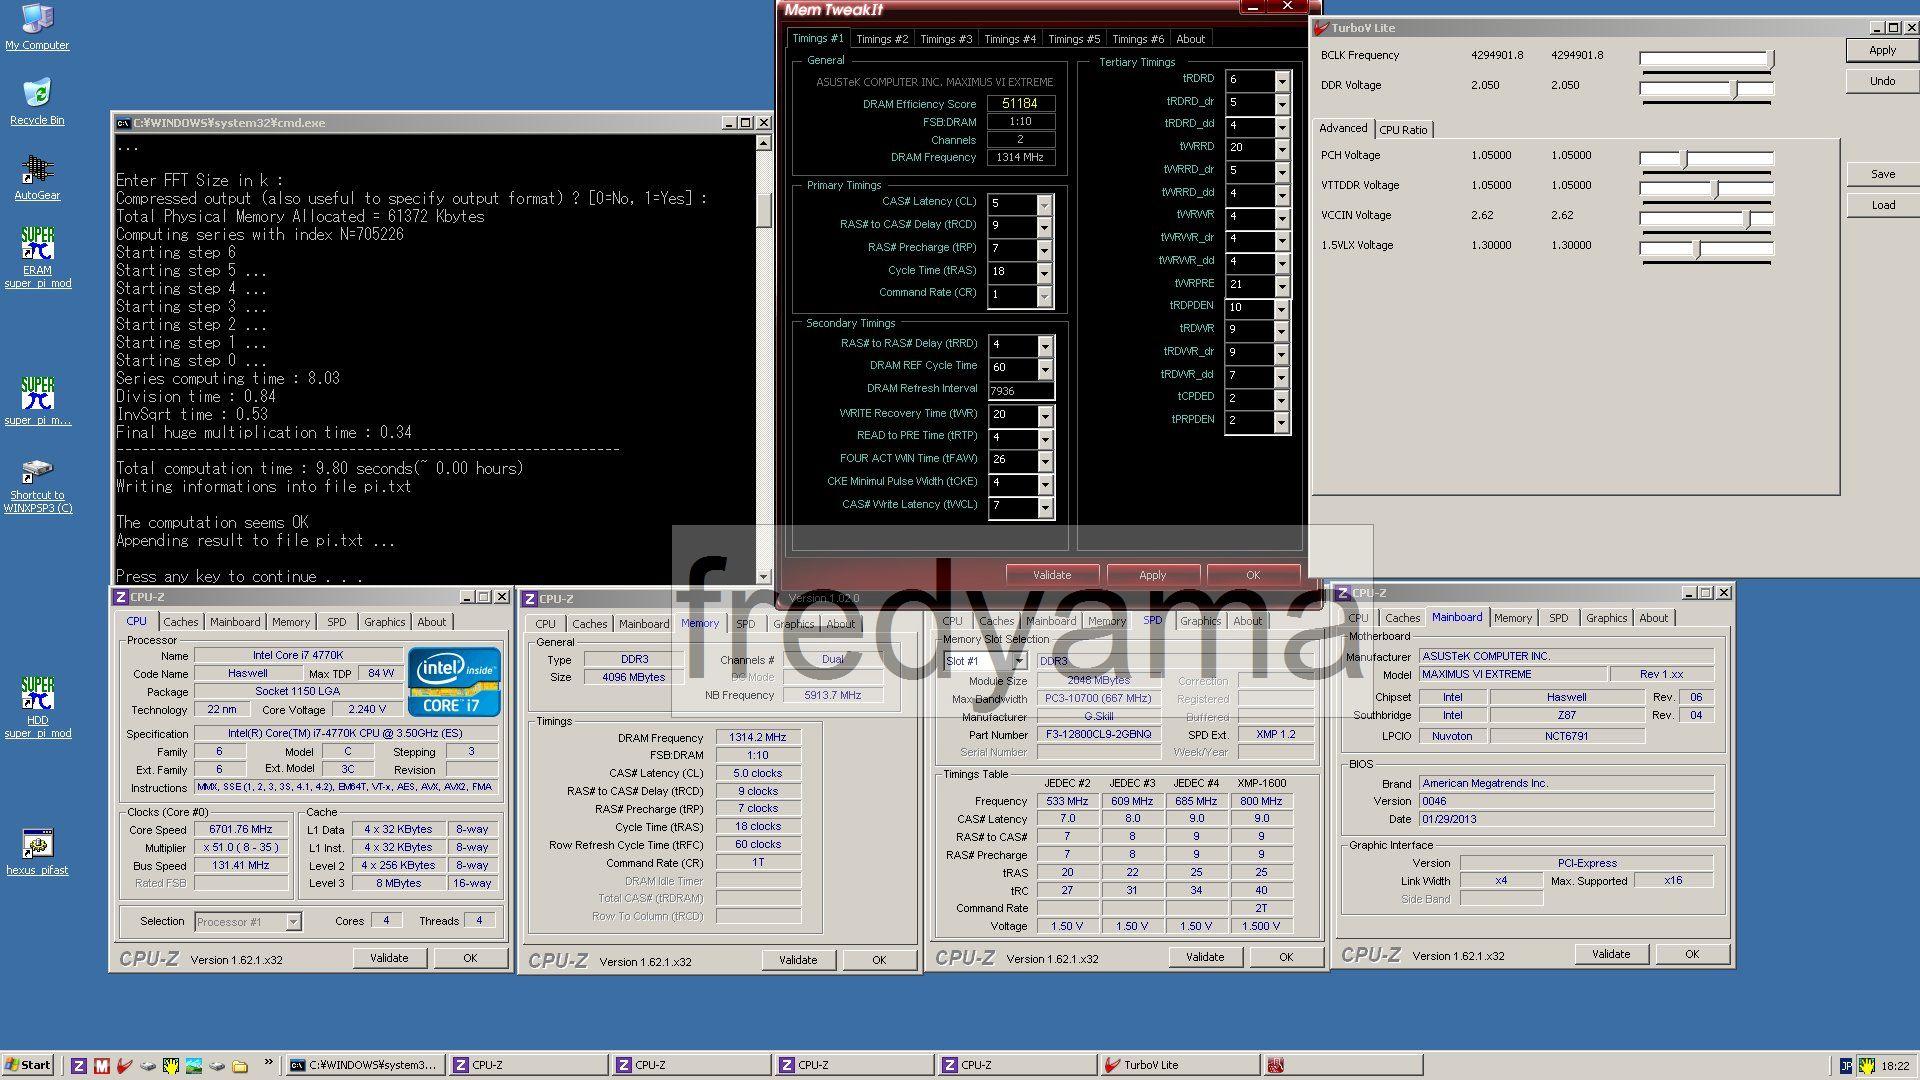Select the hexus_pifast desktop icon
The height and width of the screenshot is (1080, 1920).
point(37,852)
